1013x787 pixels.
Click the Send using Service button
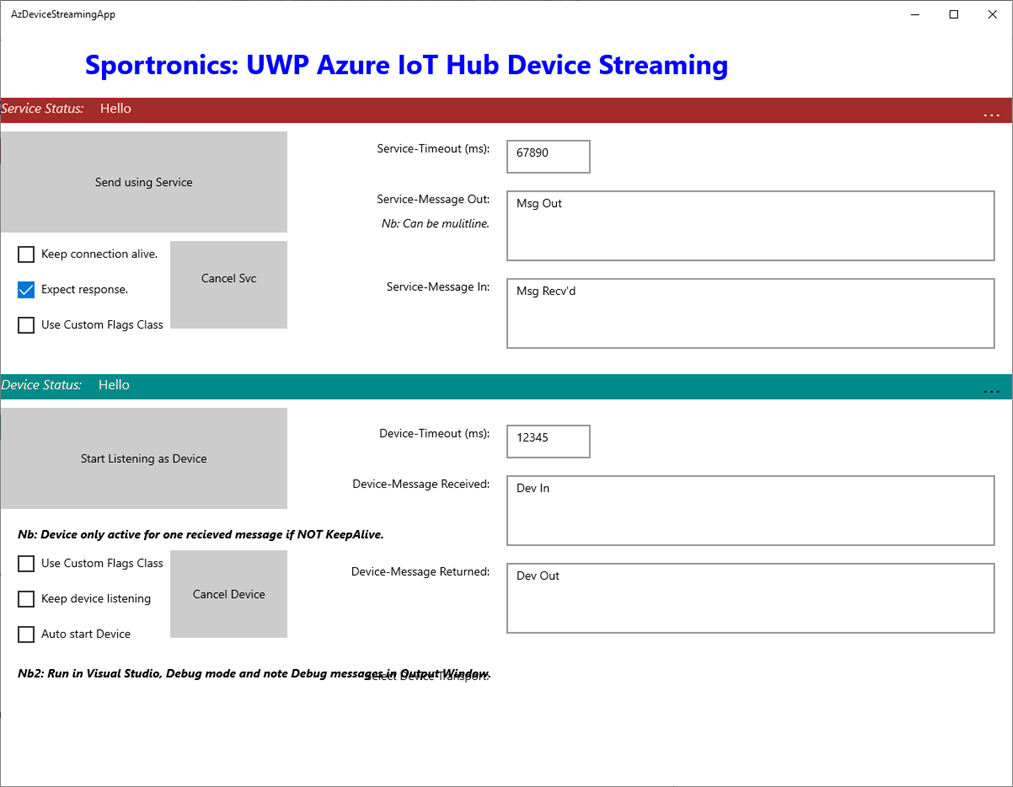143,182
